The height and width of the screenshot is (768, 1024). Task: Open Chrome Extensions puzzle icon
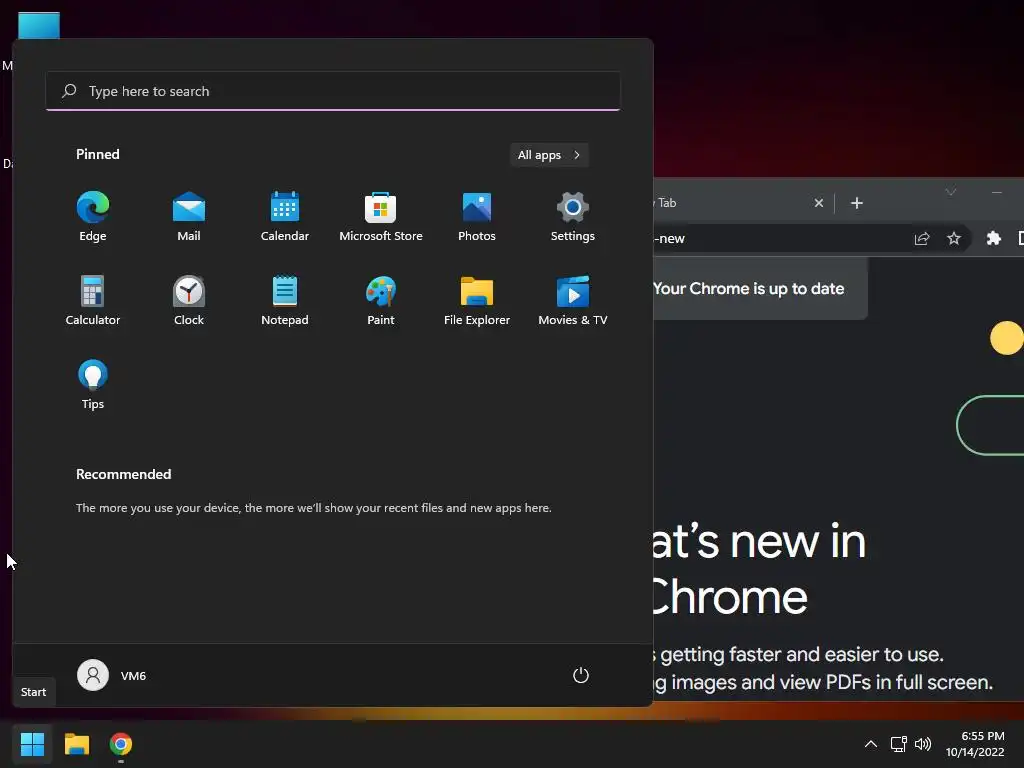(993, 238)
